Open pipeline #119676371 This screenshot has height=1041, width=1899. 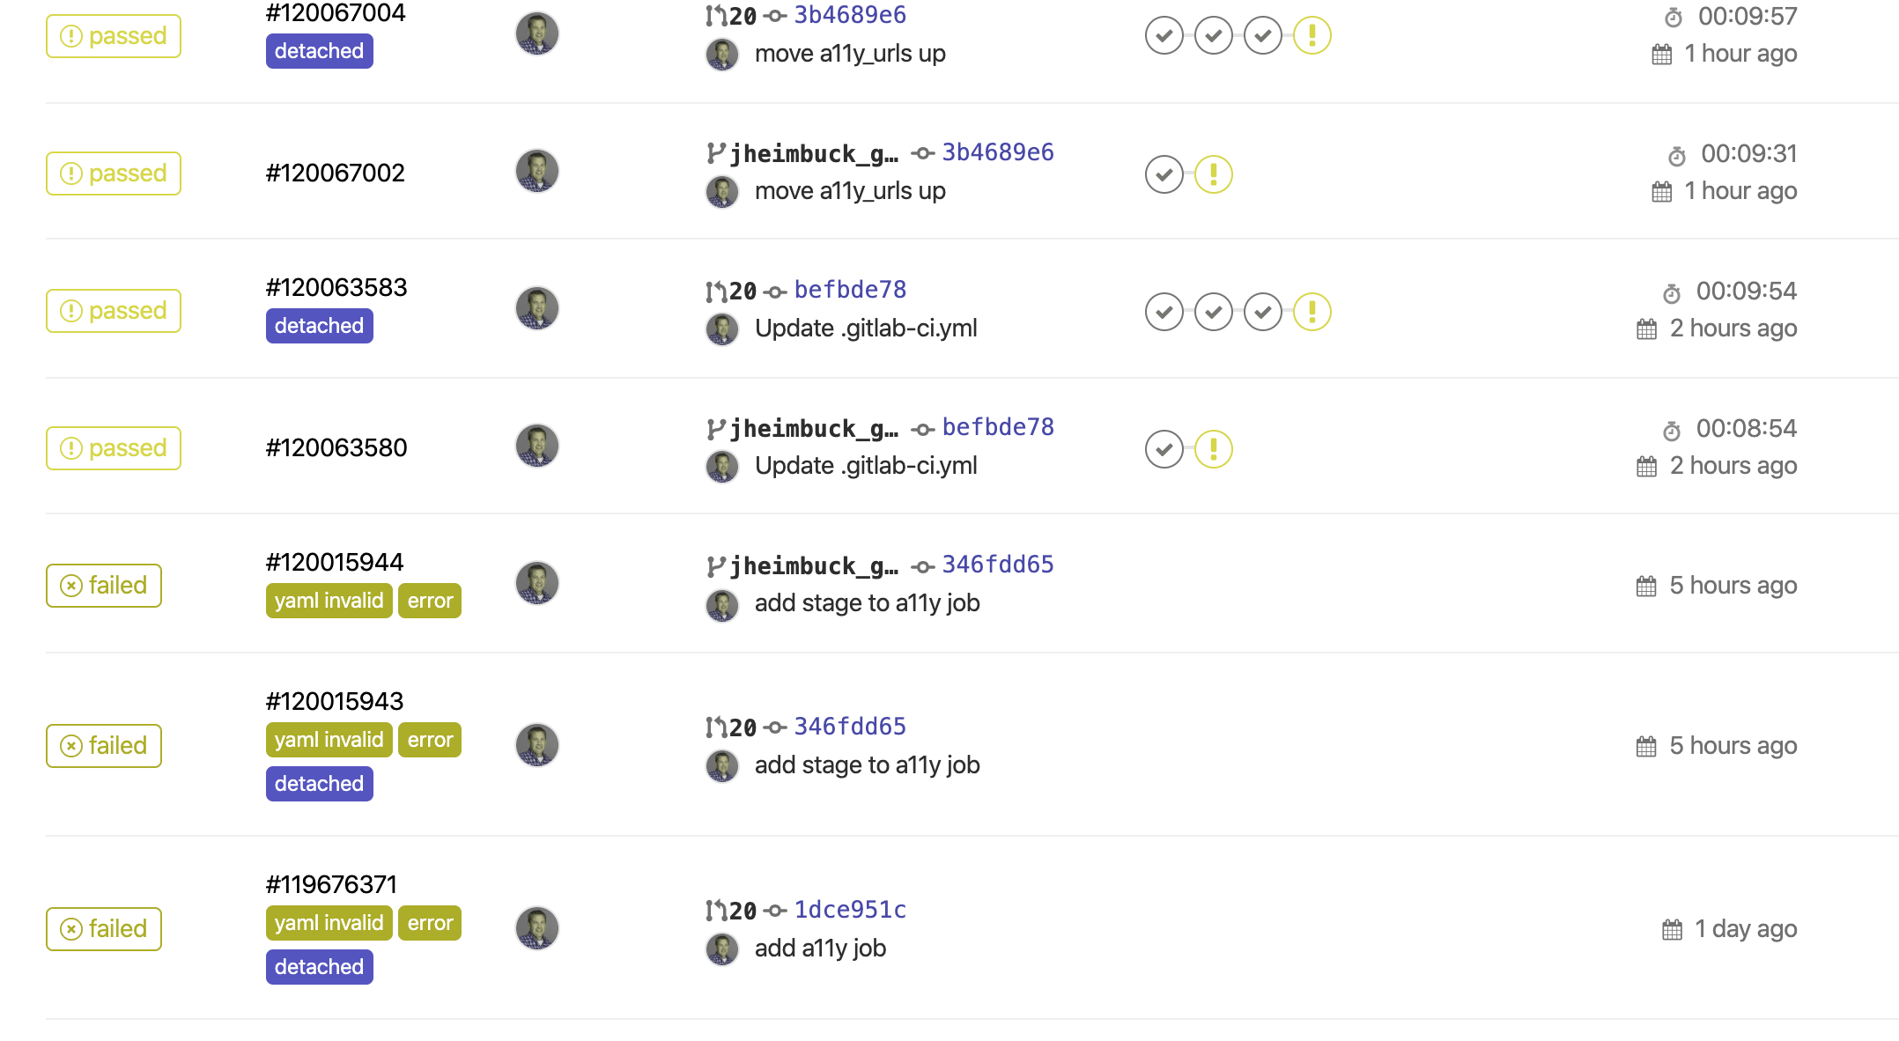[x=331, y=885]
